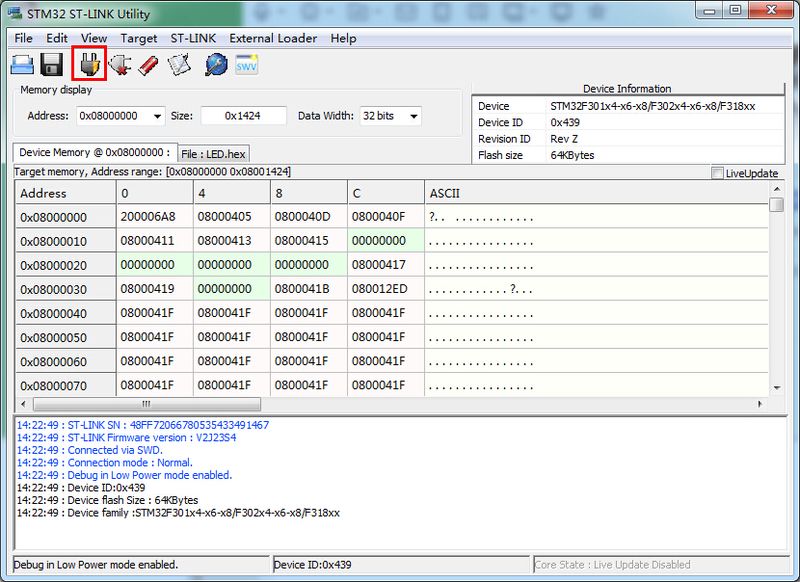Select the row address 0x08000040
800x582 pixels.
pyautogui.click(x=65, y=313)
